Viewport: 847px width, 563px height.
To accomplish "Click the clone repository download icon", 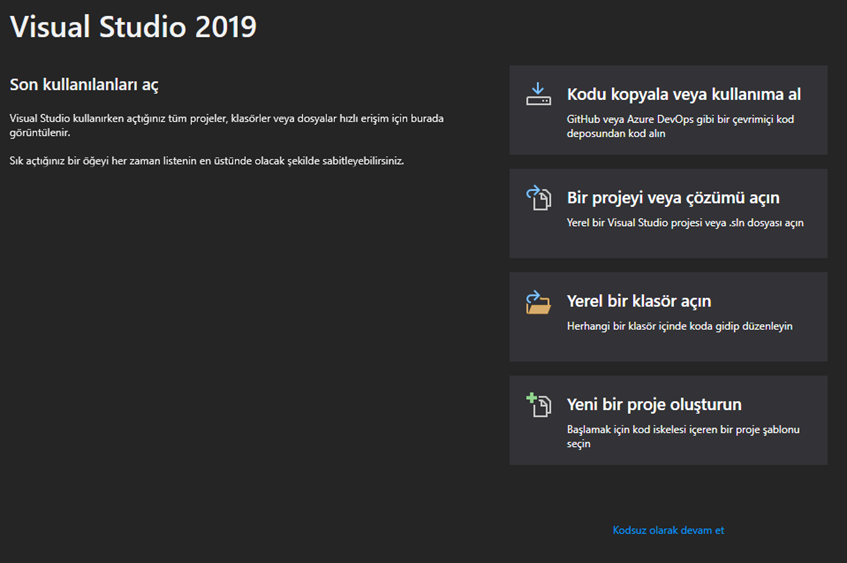I will [539, 94].
